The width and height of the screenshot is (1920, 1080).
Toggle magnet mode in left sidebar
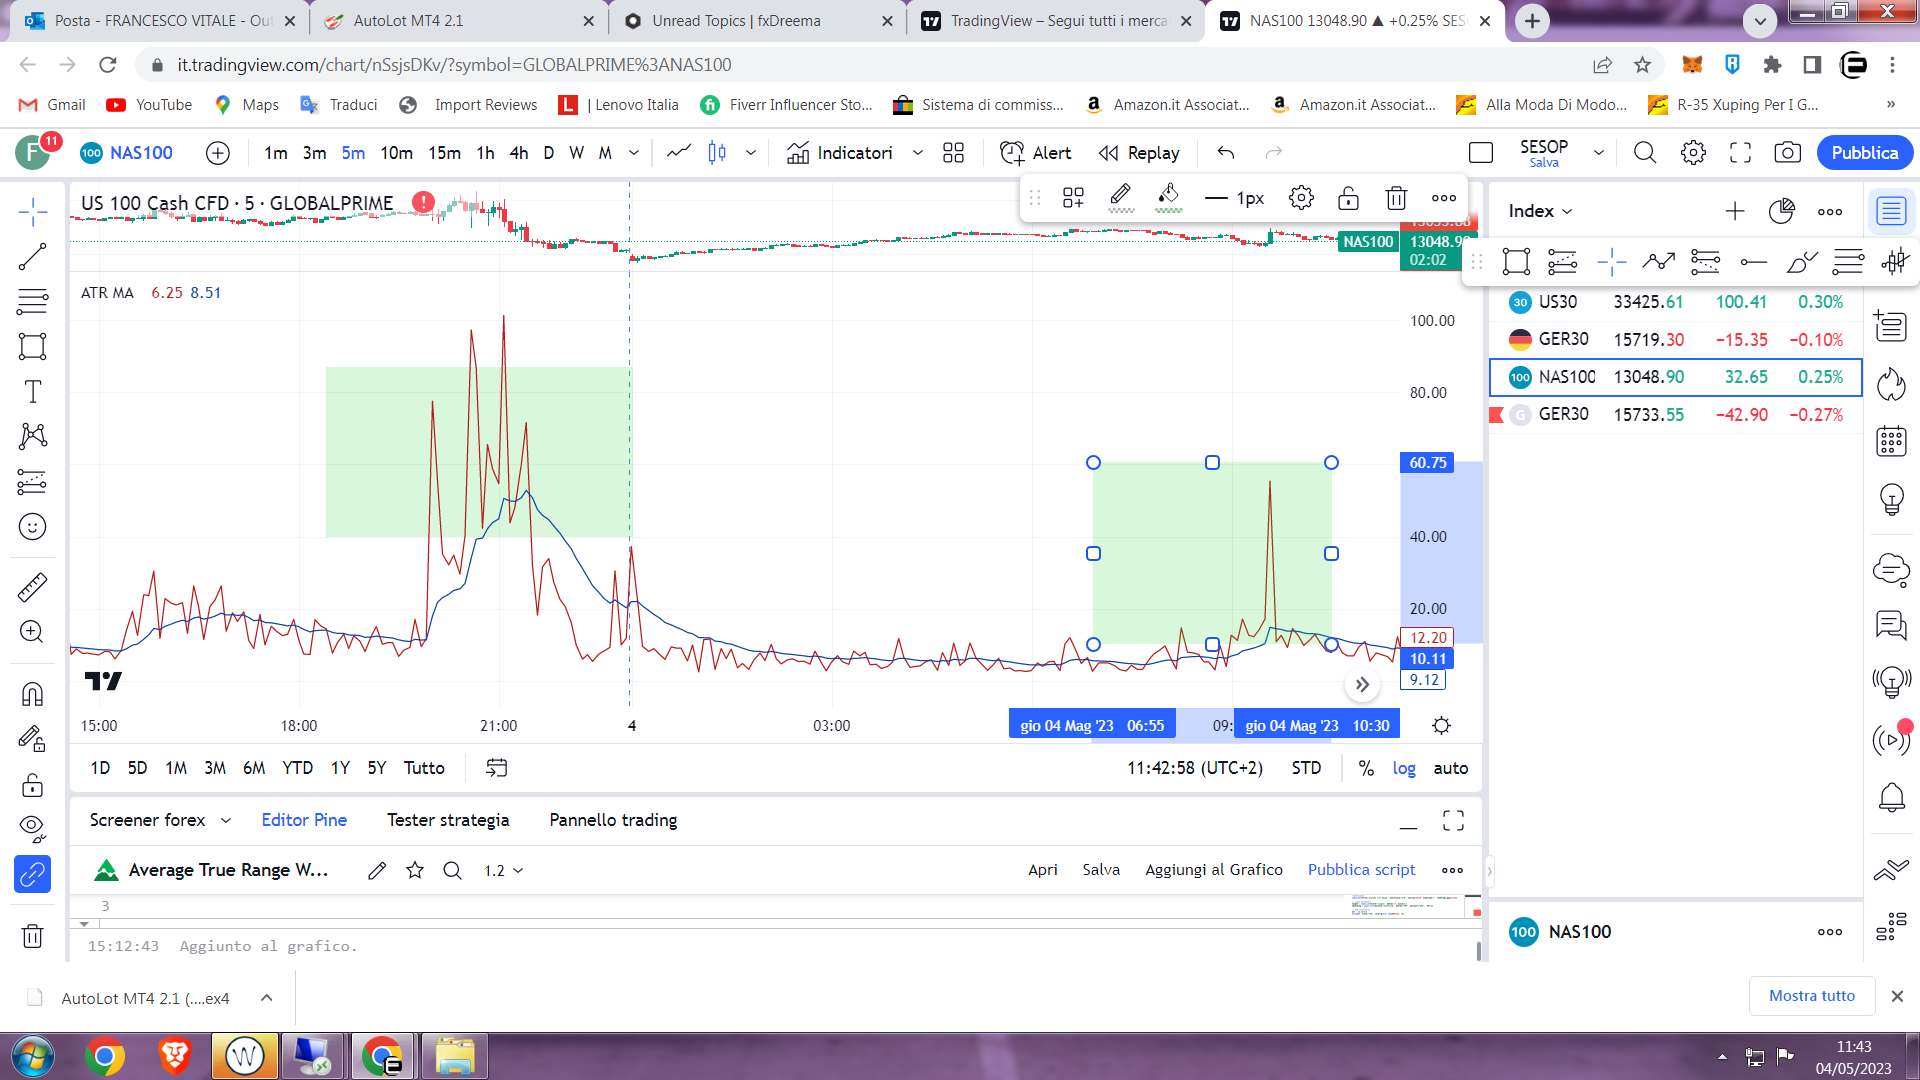[x=33, y=693]
